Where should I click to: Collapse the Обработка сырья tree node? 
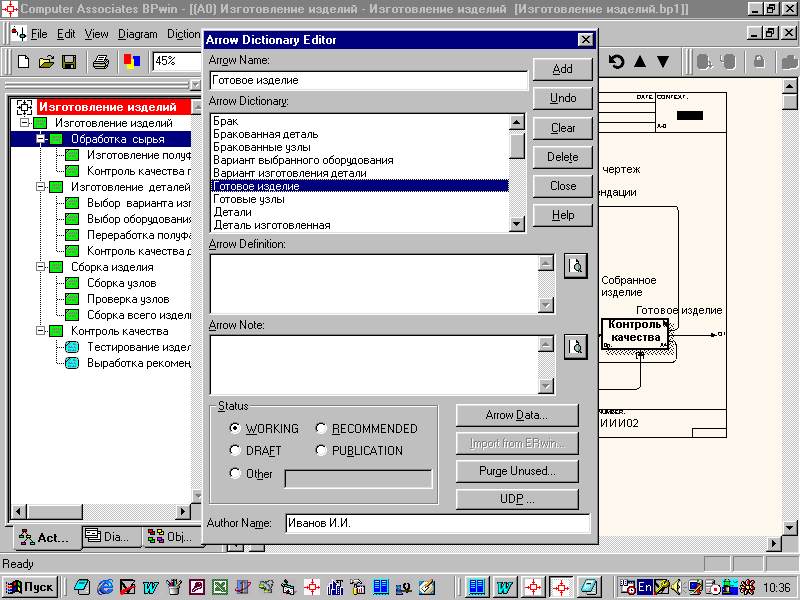(40, 139)
